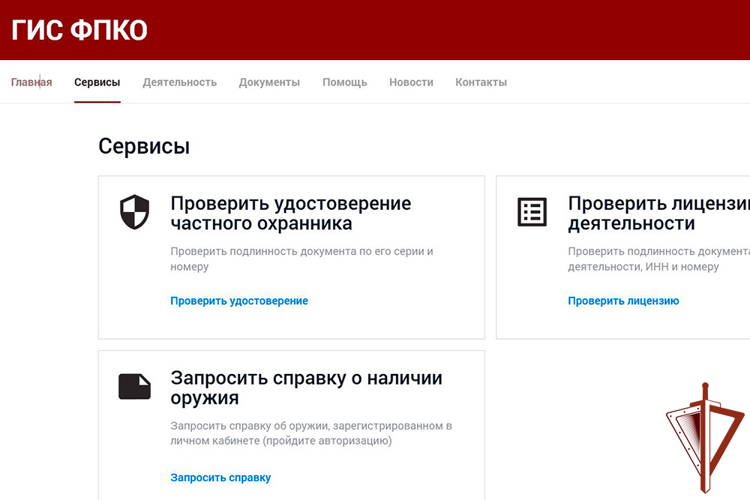Click description Запросить справку об оружии, зарегистрированном
The height and width of the screenshot is (500, 750).
(311, 433)
